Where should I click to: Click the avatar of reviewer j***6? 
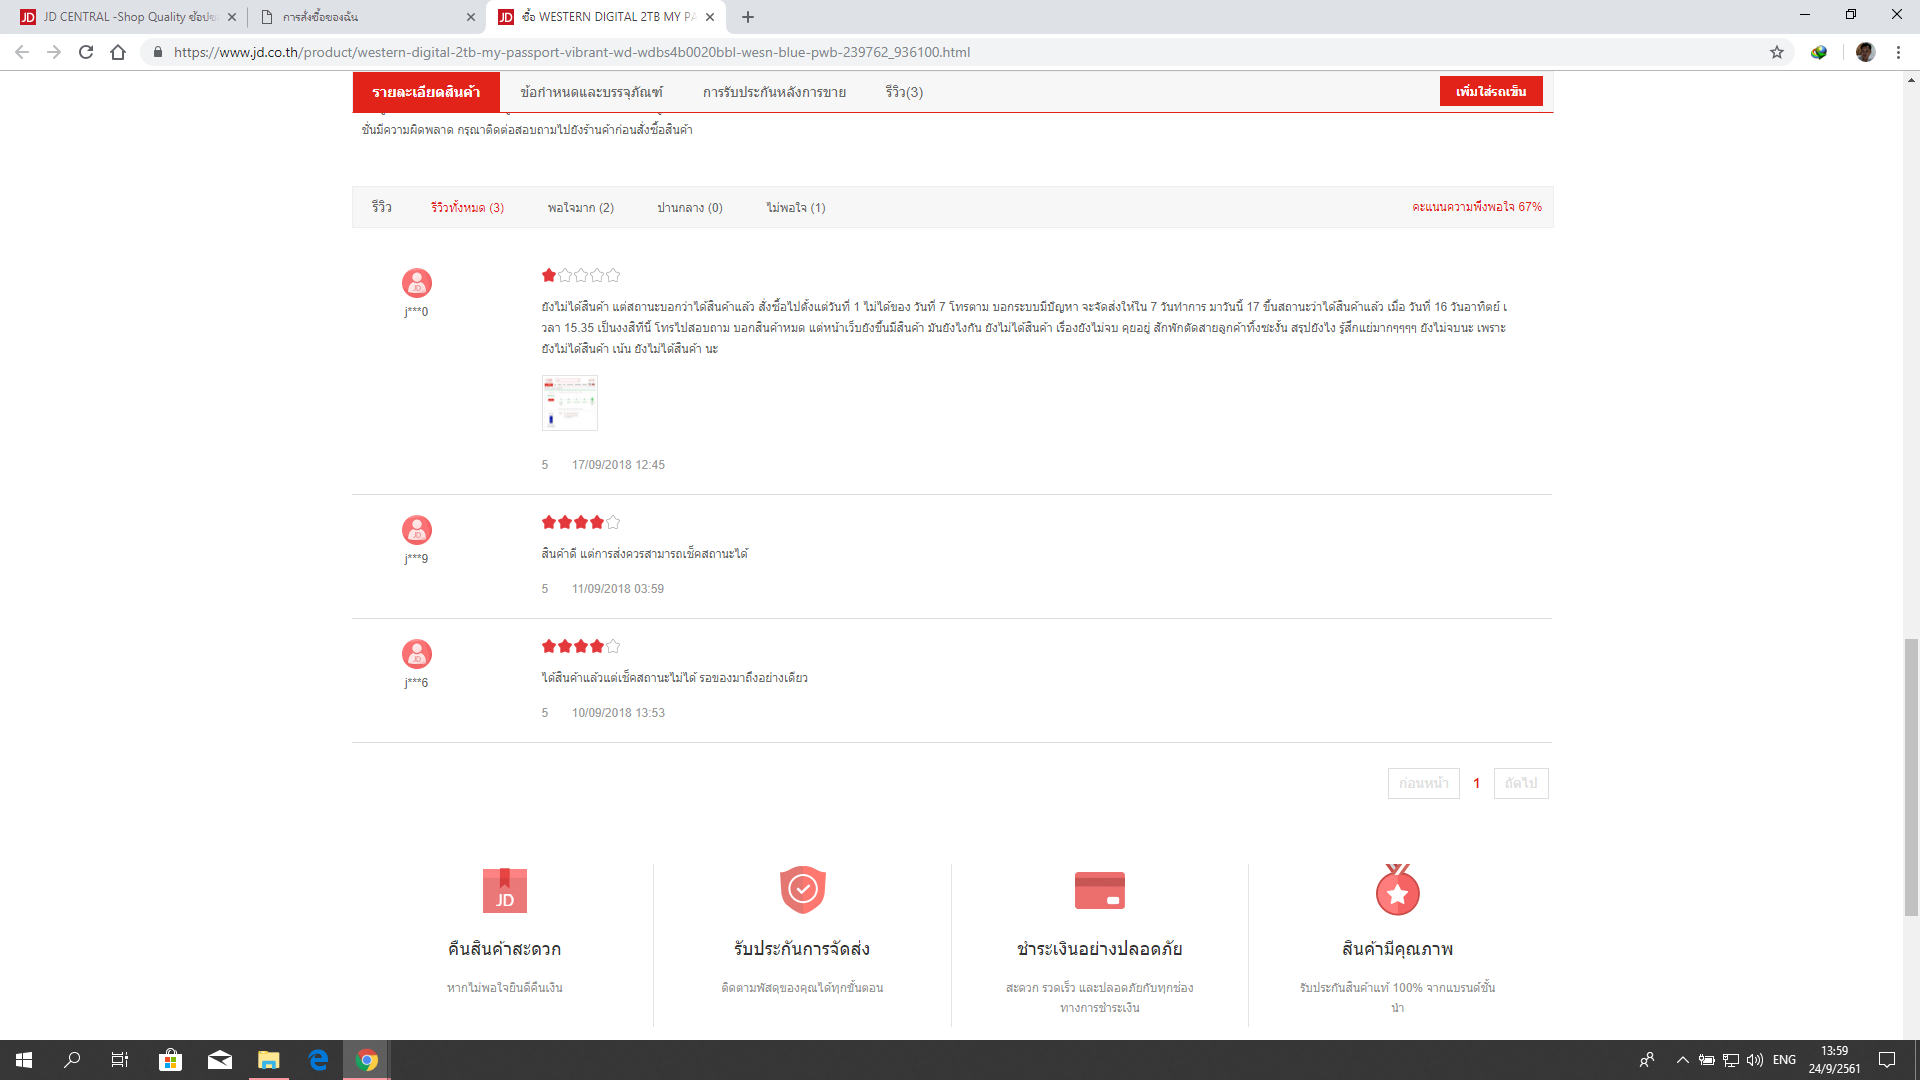click(417, 654)
